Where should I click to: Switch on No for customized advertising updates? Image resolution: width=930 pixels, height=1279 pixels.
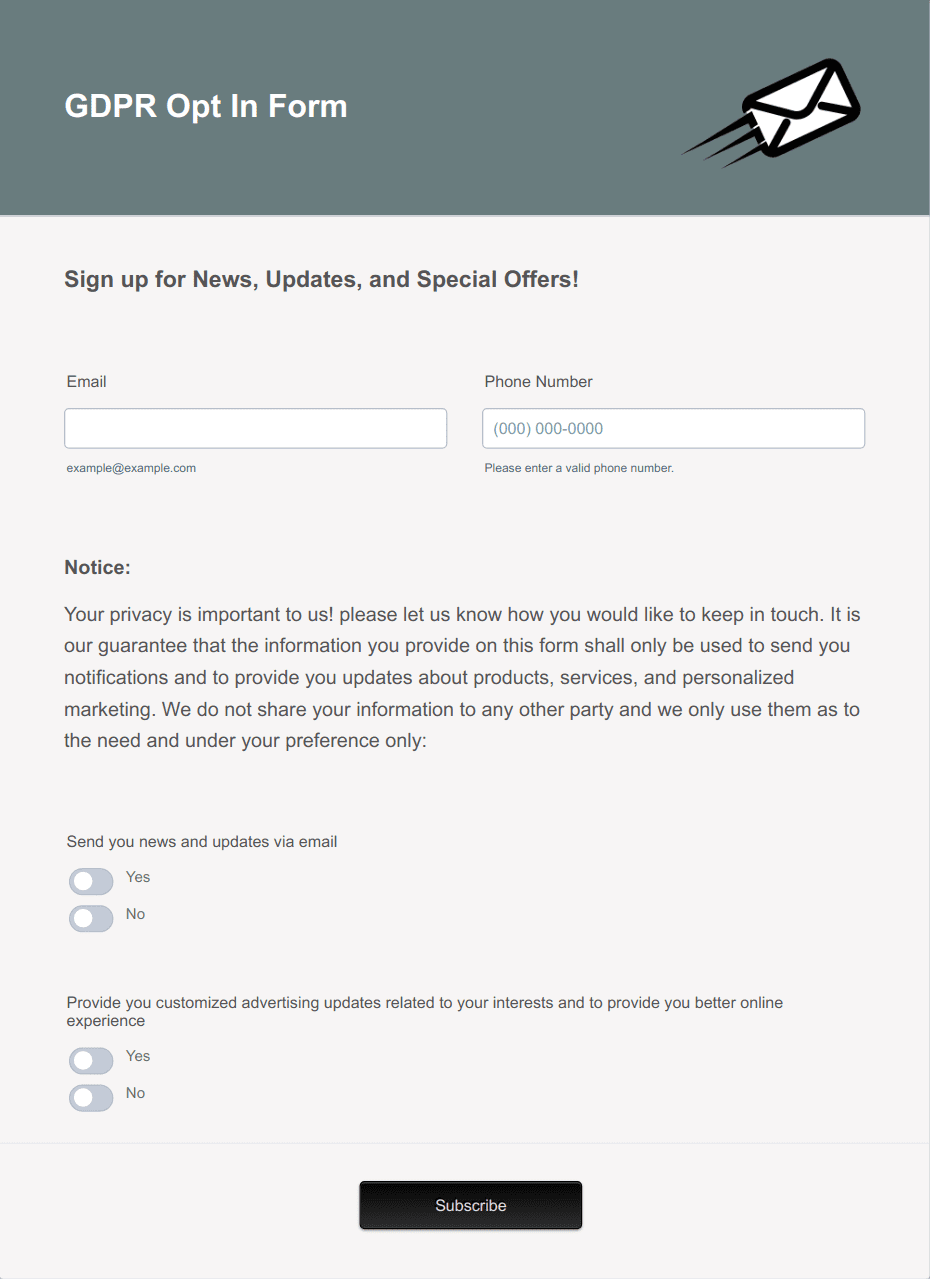91,1097
